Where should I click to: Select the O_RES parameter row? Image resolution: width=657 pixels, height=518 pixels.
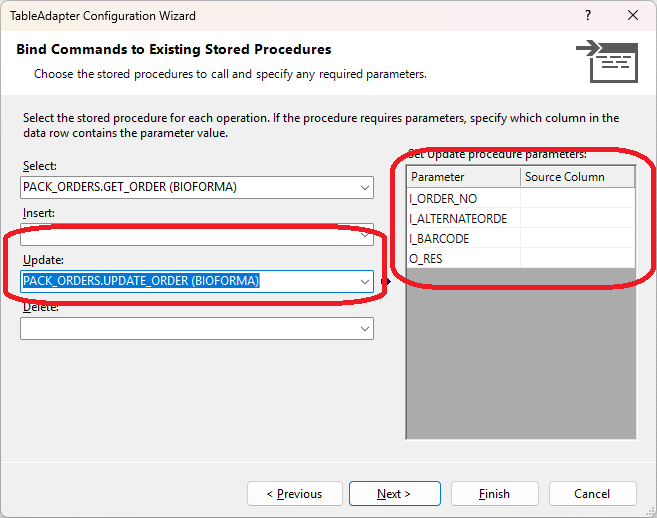464,258
